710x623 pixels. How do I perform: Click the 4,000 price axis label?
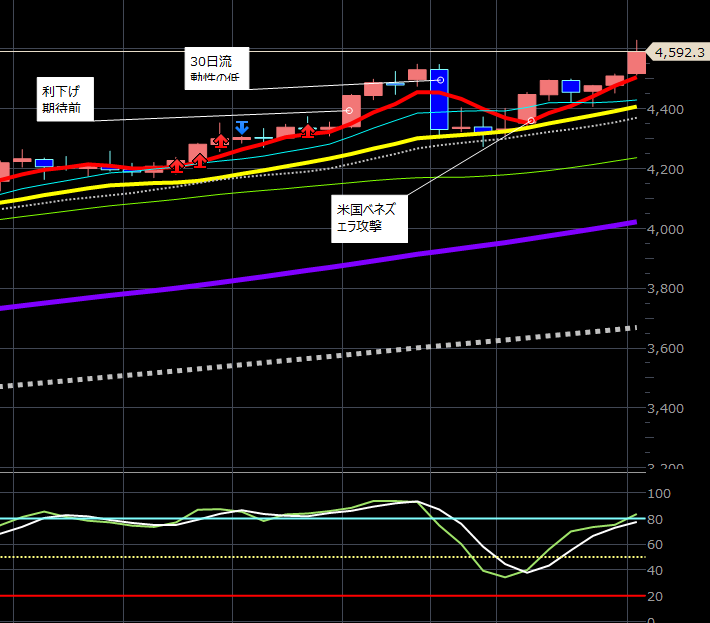[x=664, y=229]
